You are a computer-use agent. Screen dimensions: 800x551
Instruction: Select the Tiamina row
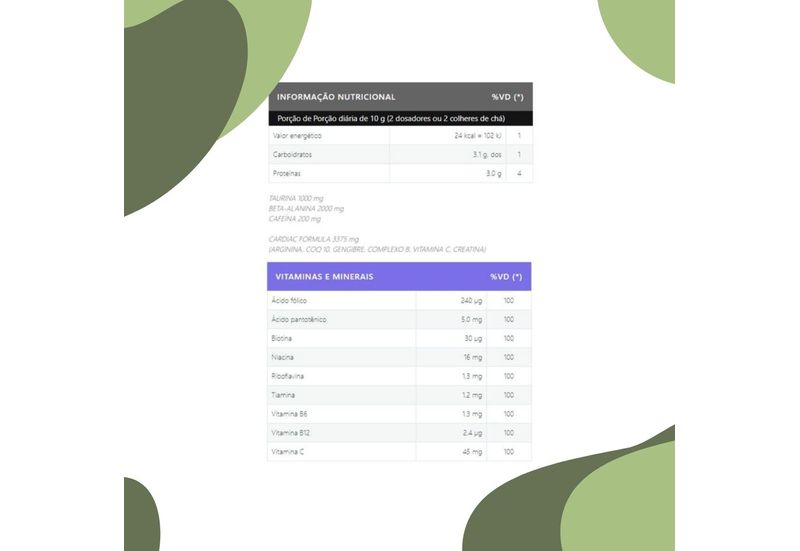pyautogui.click(x=399, y=395)
